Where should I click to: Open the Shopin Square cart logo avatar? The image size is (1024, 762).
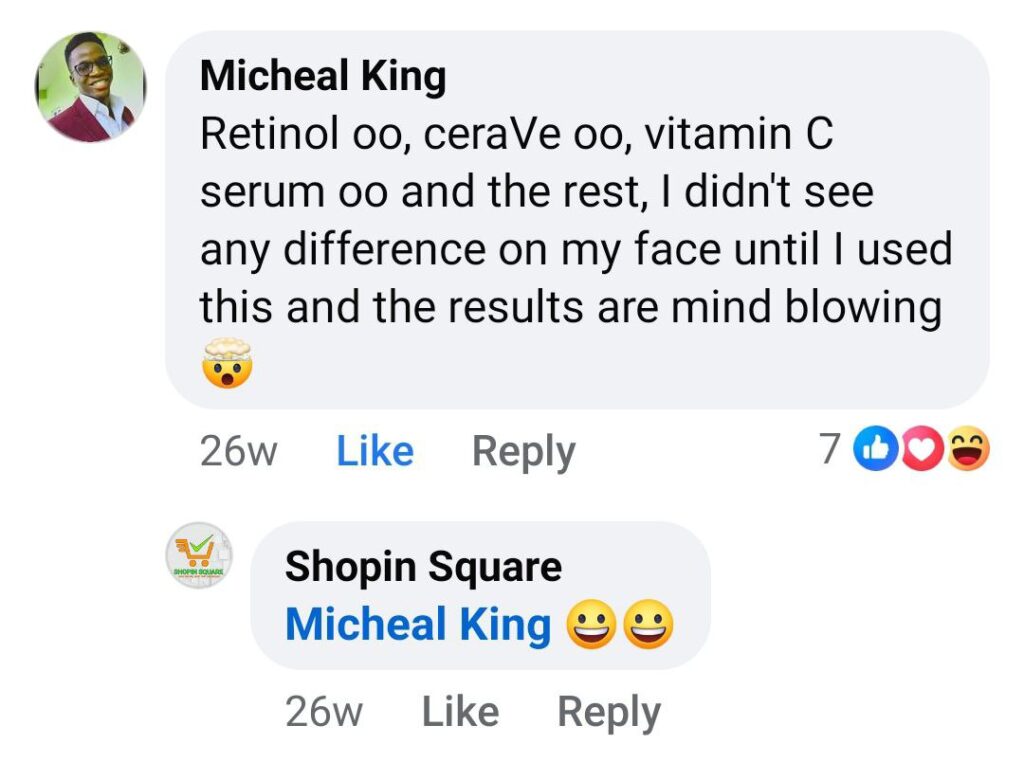tap(199, 555)
